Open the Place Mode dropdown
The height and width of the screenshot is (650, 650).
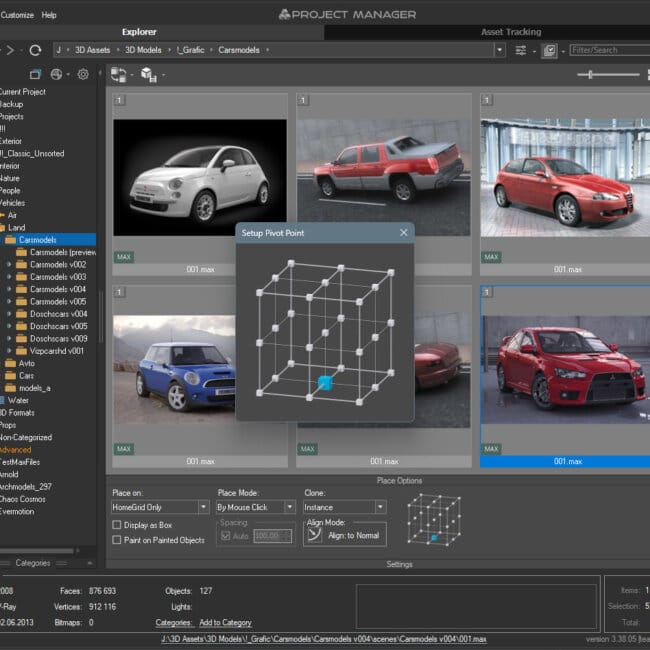pos(255,507)
